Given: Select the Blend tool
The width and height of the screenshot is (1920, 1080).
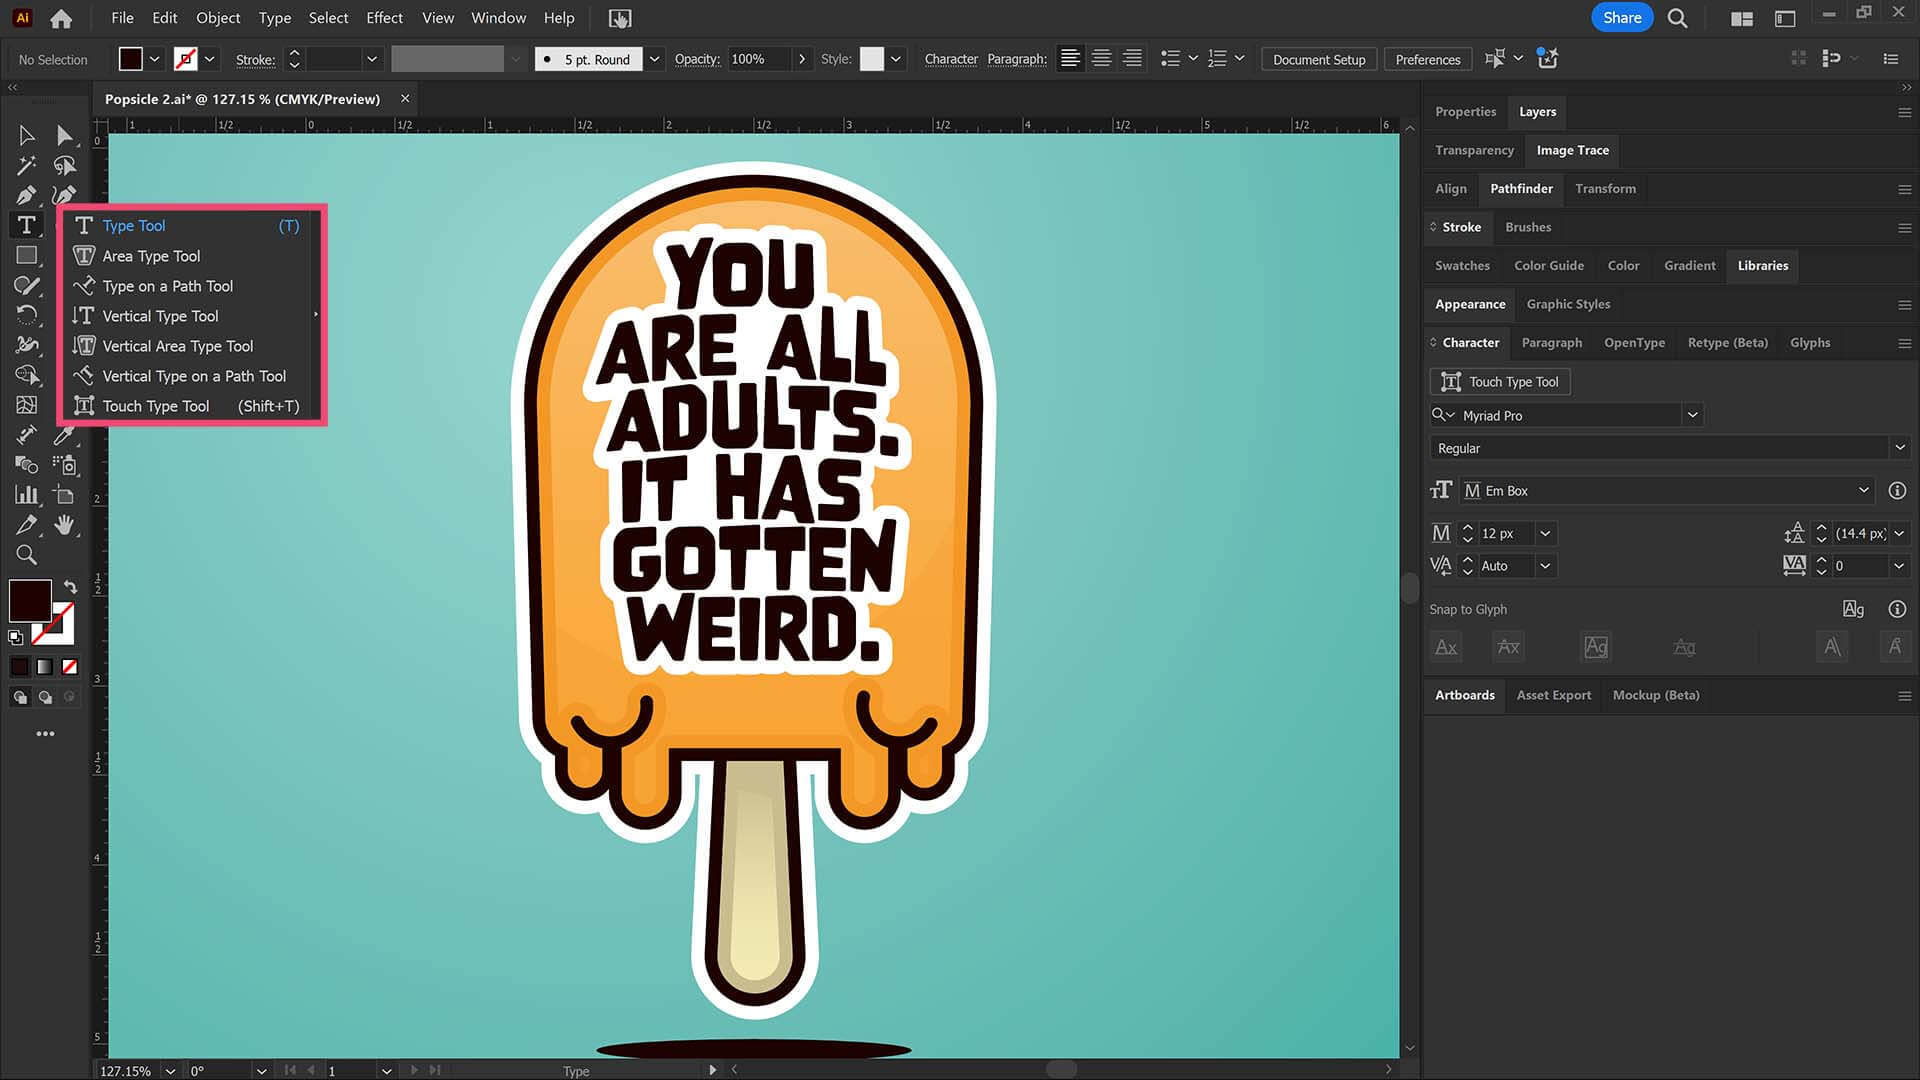Looking at the screenshot, I should [27, 465].
